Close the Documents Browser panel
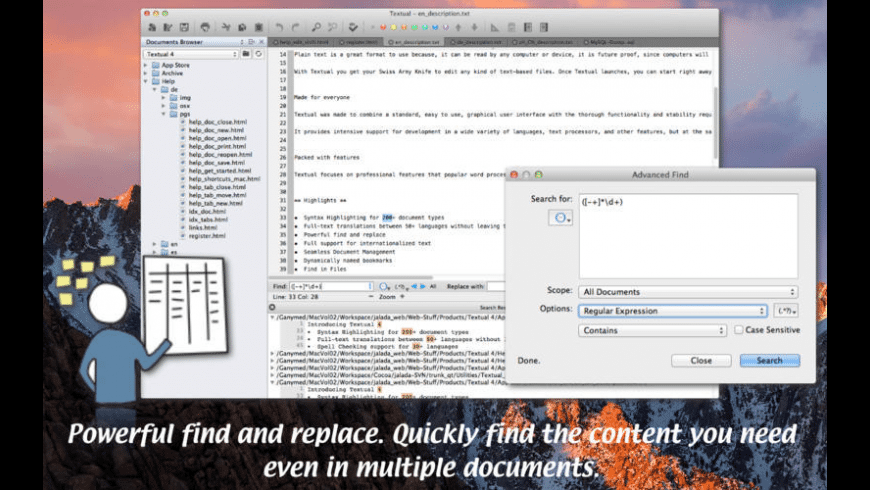This screenshot has height=490, width=870. (x=262, y=42)
